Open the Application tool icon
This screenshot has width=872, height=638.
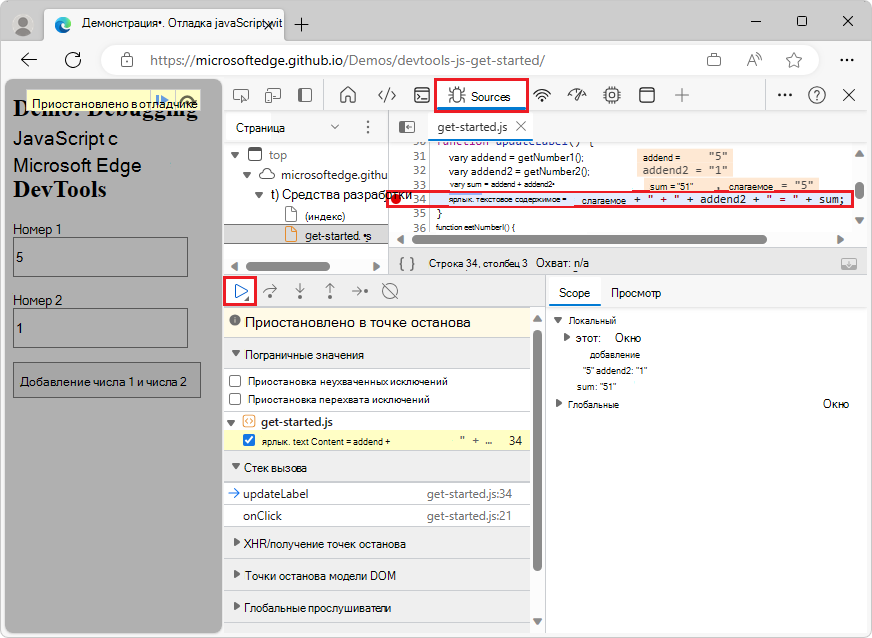coord(647,95)
